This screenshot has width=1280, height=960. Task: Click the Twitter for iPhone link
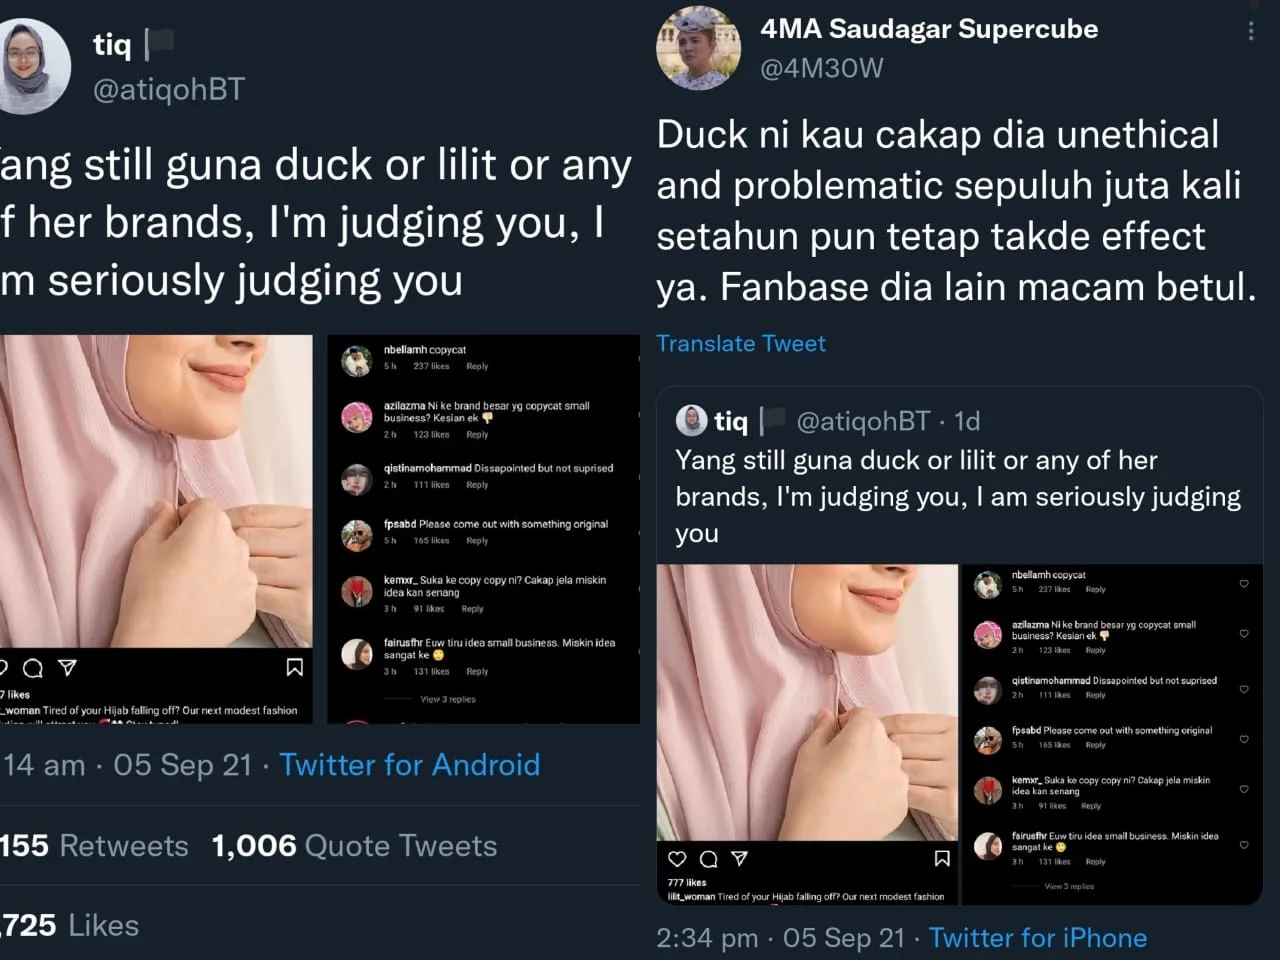[1037, 938]
